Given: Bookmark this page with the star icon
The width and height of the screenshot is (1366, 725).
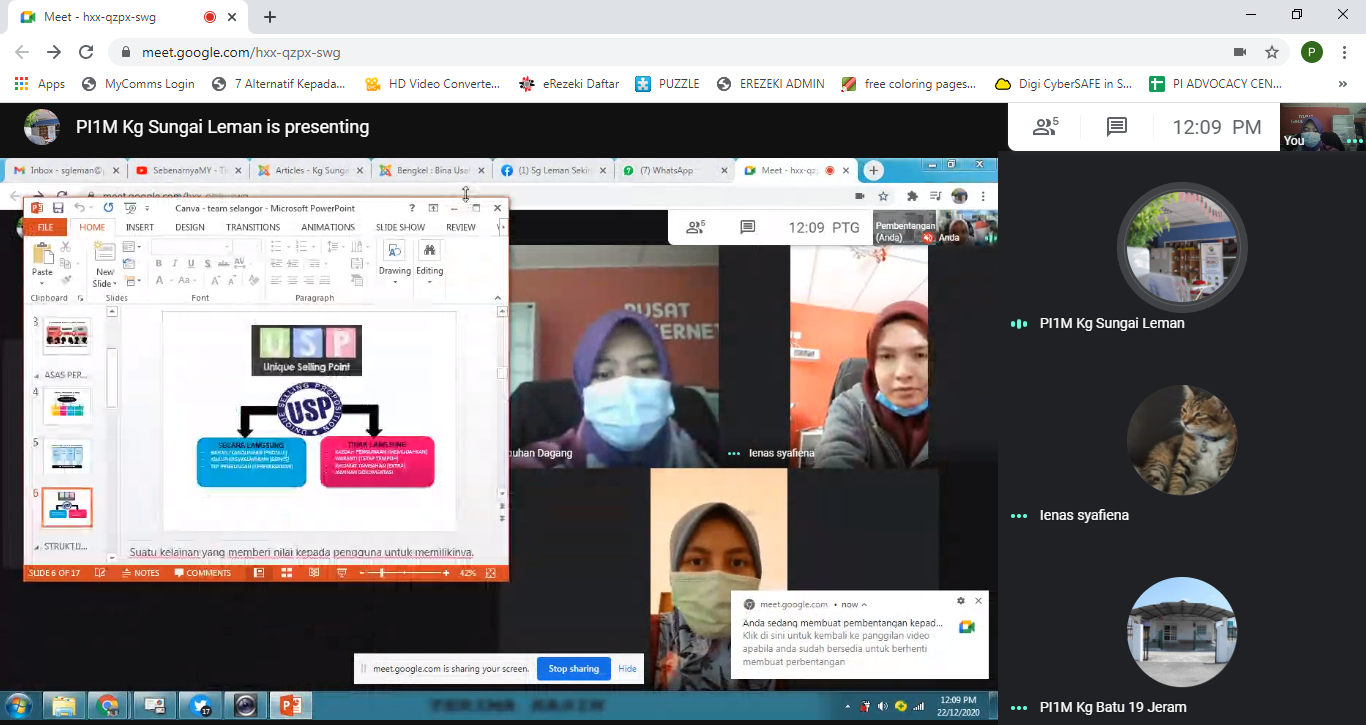Looking at the screenshot, I should click(x=1272, y=52).
